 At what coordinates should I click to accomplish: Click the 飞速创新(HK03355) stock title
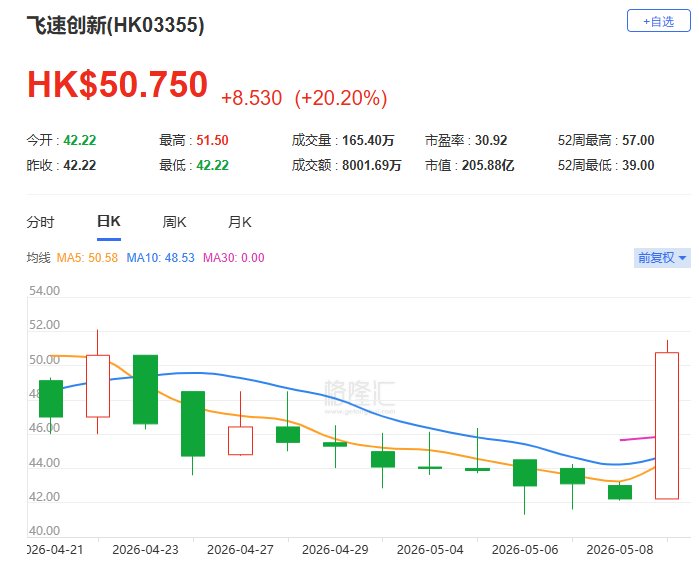pos(115,25)
